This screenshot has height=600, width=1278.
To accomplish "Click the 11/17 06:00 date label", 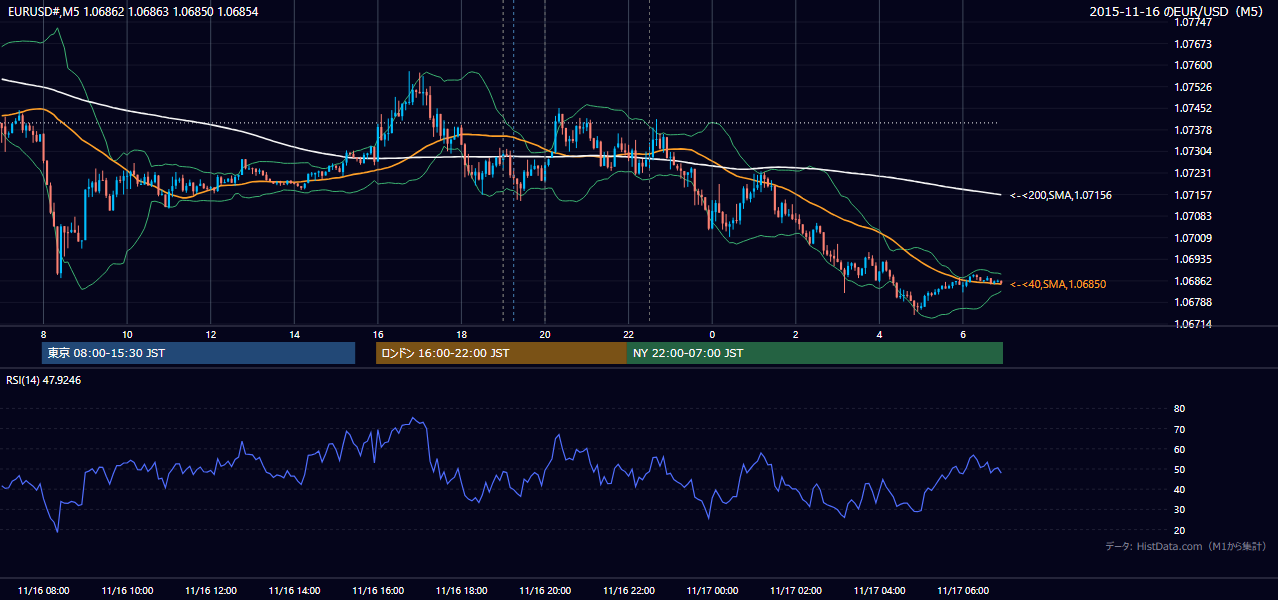I will (962, 591).
